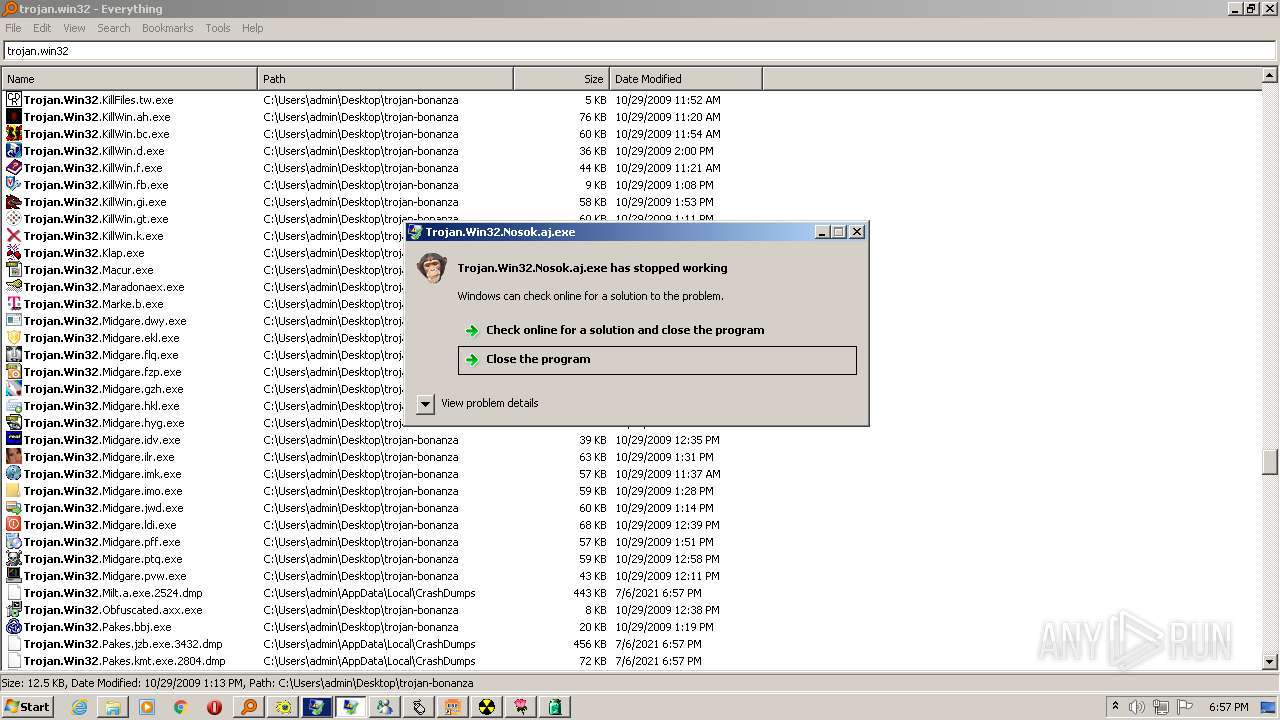Click the Trojan.Win32.KillWin.f.exe file icon
The width and height of the screenshot is (1280, 720).
point(13,168)
